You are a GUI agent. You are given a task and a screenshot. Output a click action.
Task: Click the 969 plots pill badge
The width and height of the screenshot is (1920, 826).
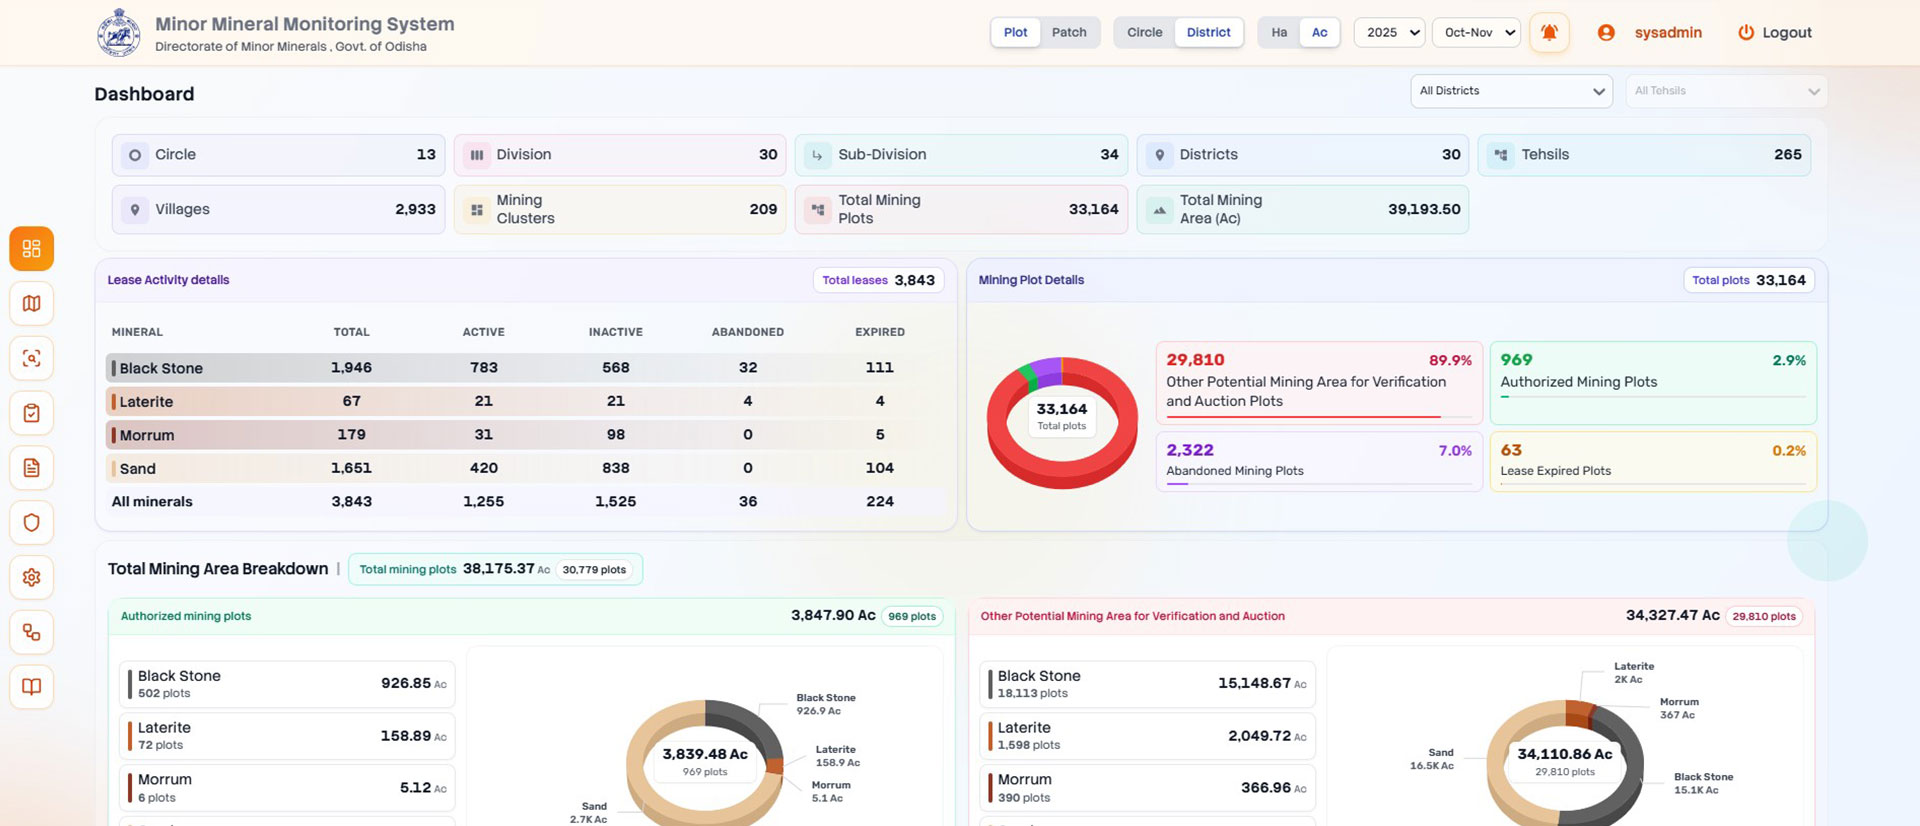912,616
